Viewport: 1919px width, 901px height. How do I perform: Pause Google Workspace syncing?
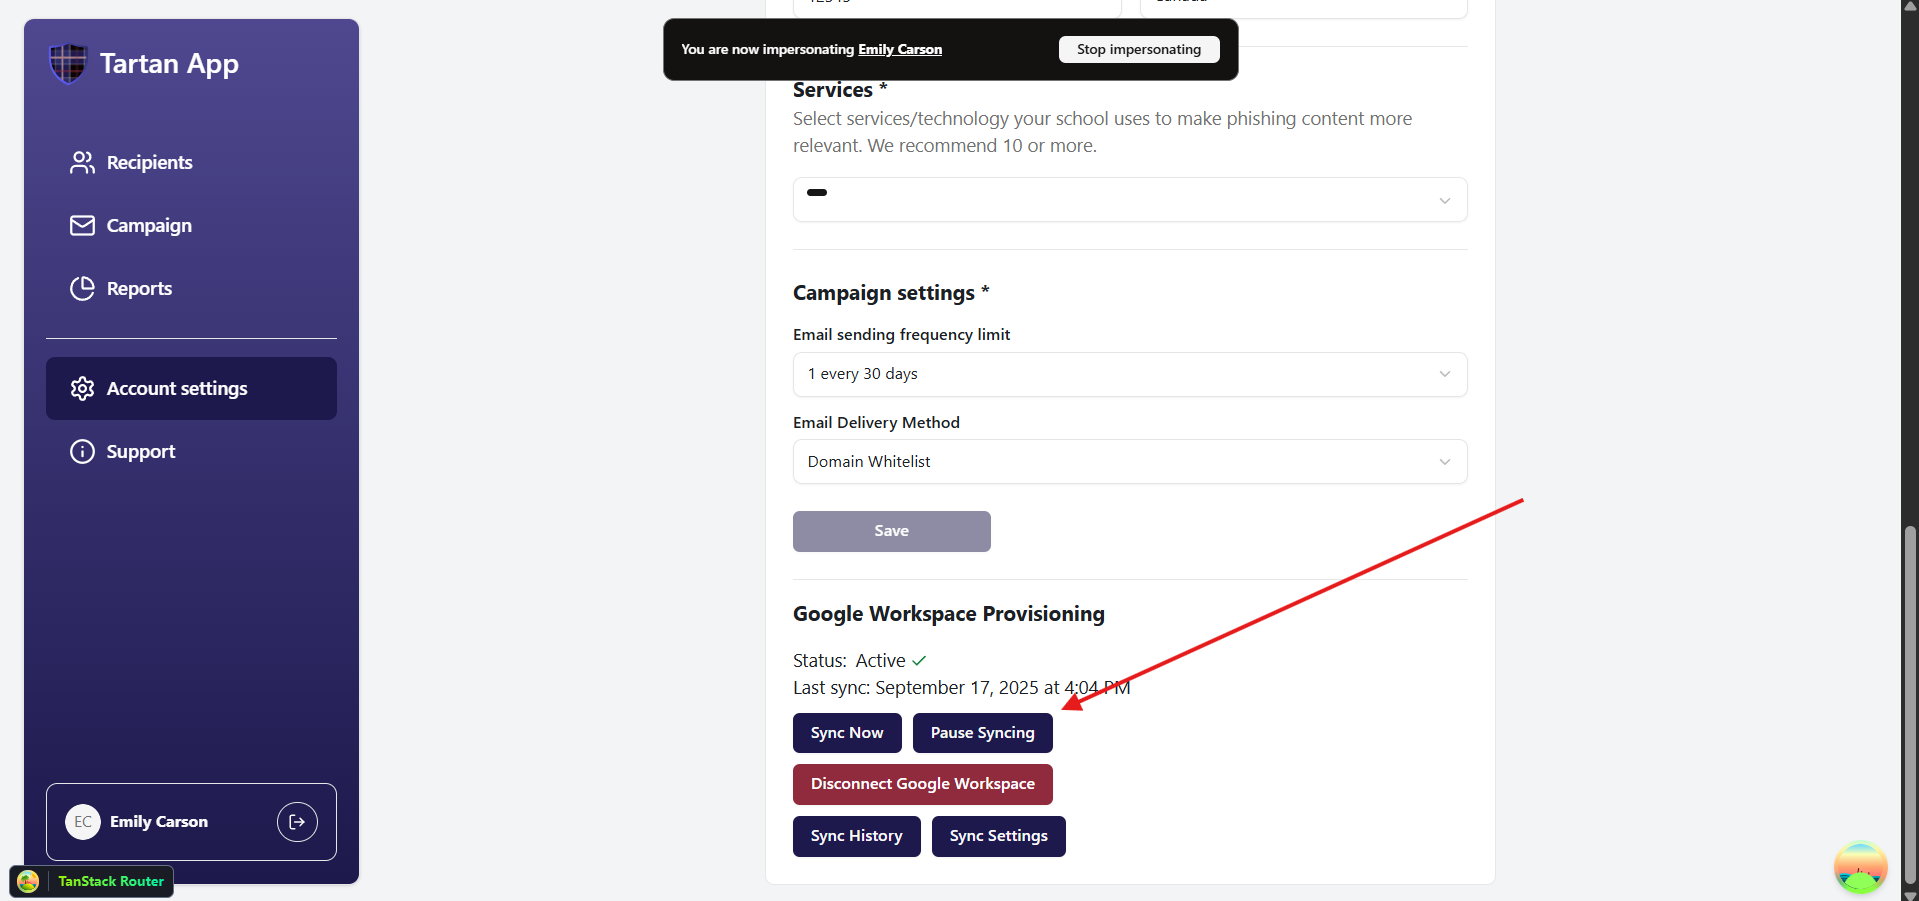click(982, 733)
